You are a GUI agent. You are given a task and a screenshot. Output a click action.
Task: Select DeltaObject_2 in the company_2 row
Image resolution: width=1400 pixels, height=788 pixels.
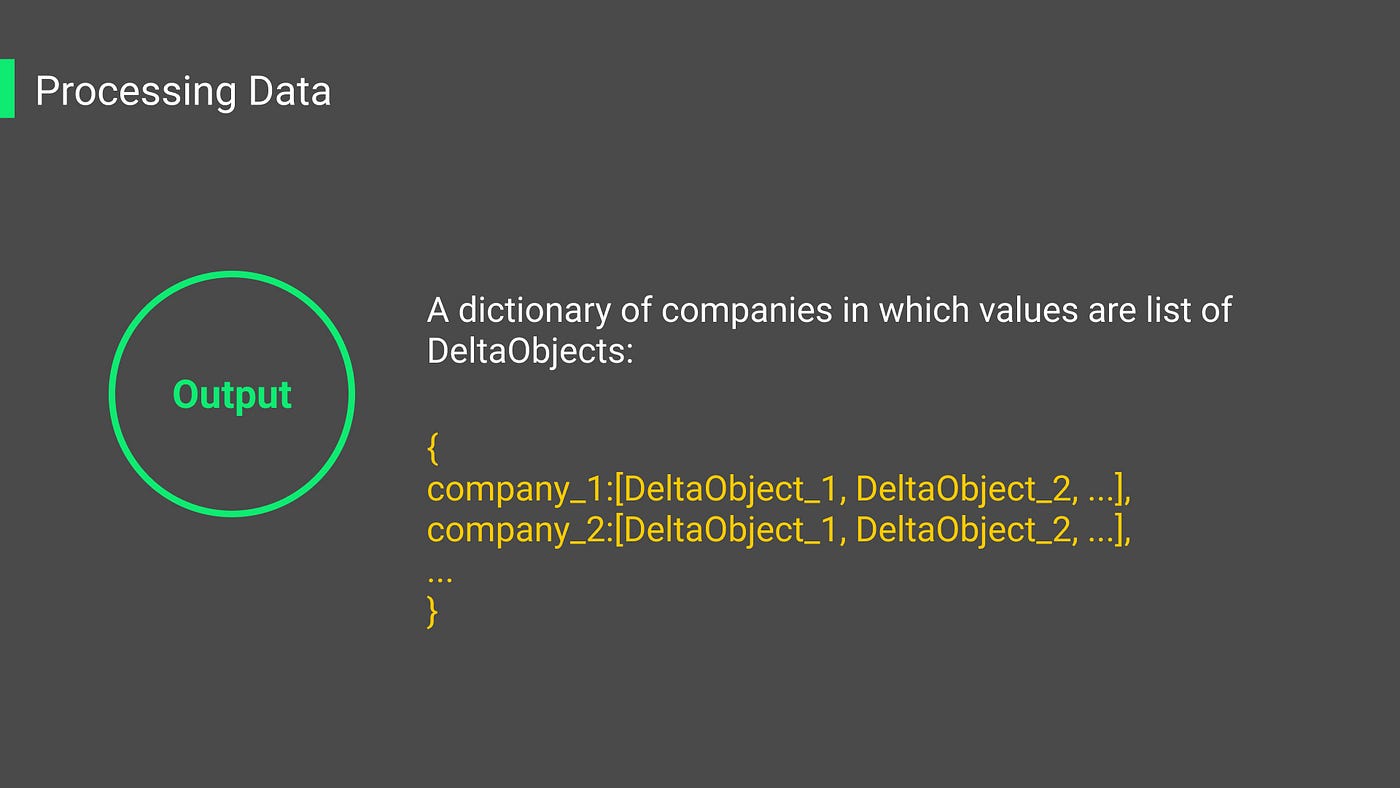pyautogui.click(x=960, y=530)
